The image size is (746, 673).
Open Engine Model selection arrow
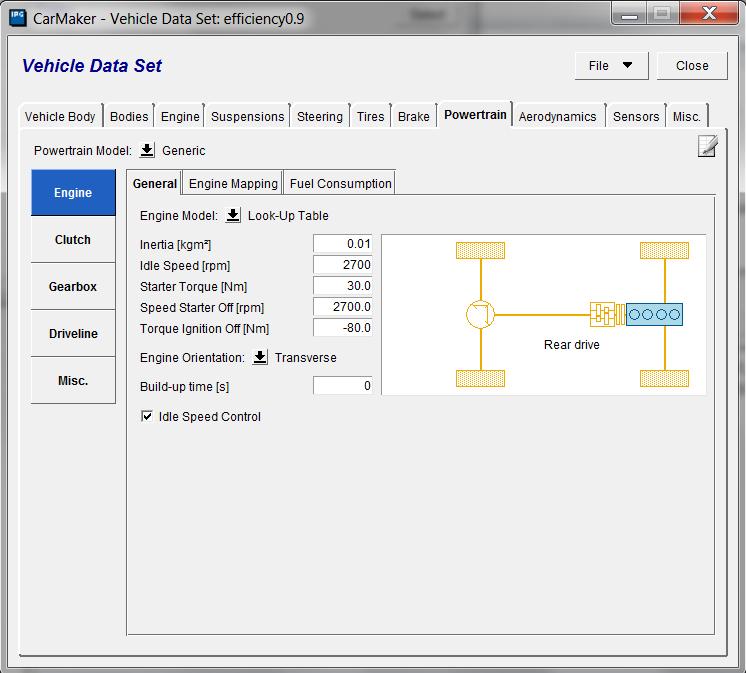(233, 215)
